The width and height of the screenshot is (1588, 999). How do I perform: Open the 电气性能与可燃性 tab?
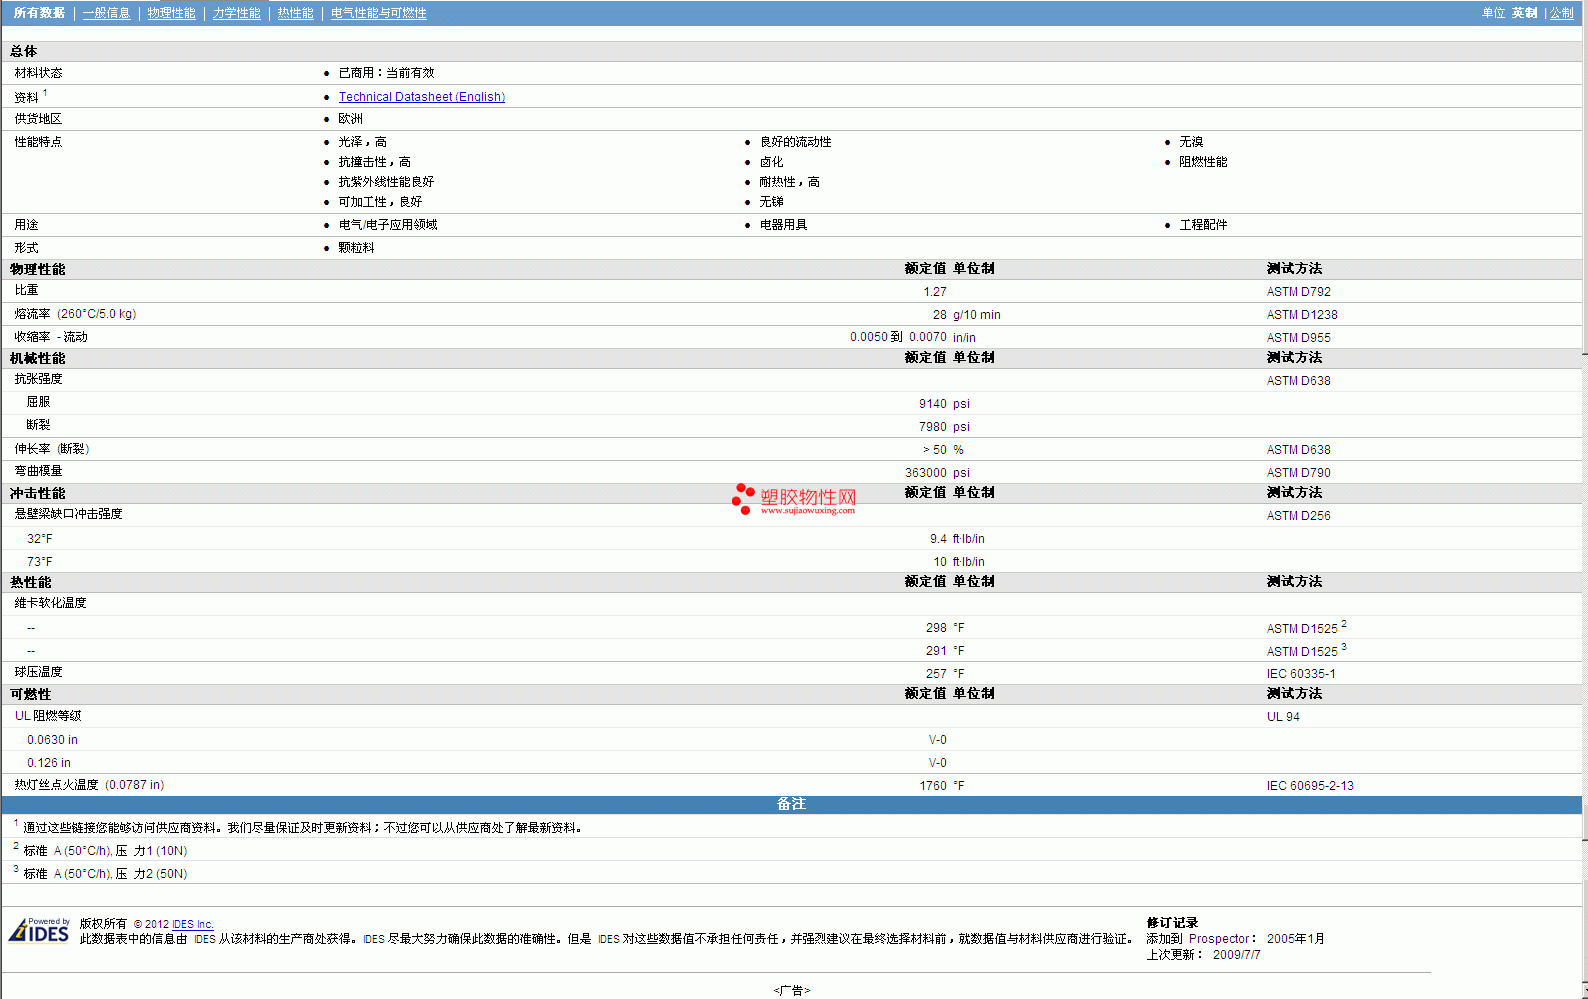[x=378, y=13]
